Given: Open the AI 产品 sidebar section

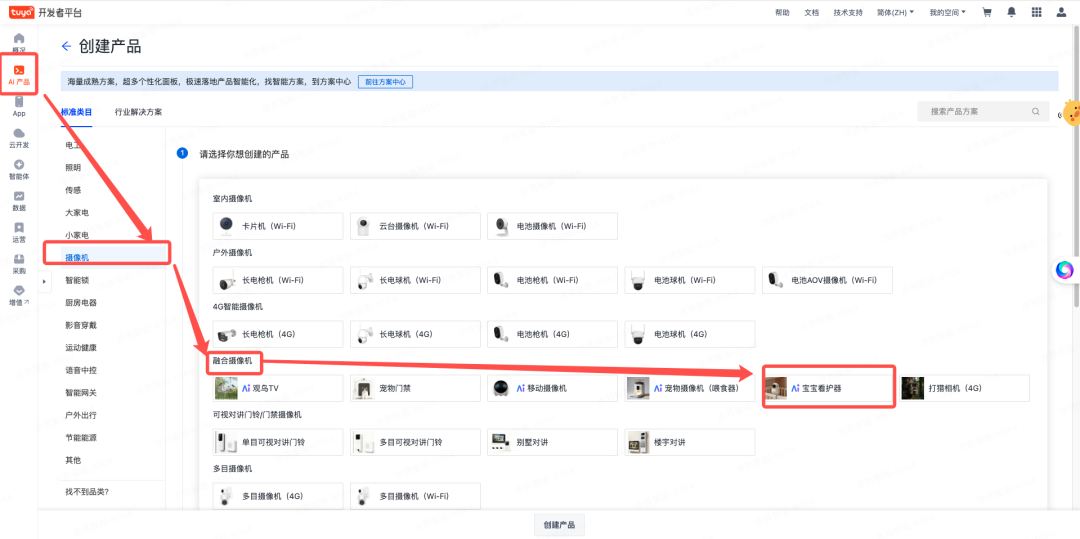Looking at the screenshot, I should pos(19,74).
